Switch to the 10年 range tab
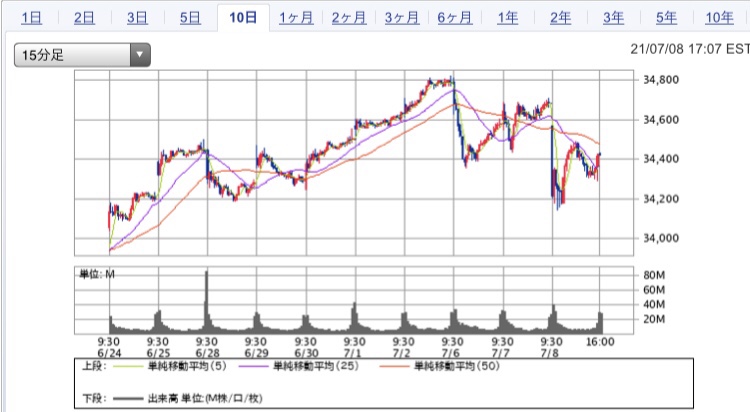750x412 pixels. tap(719, 18)
